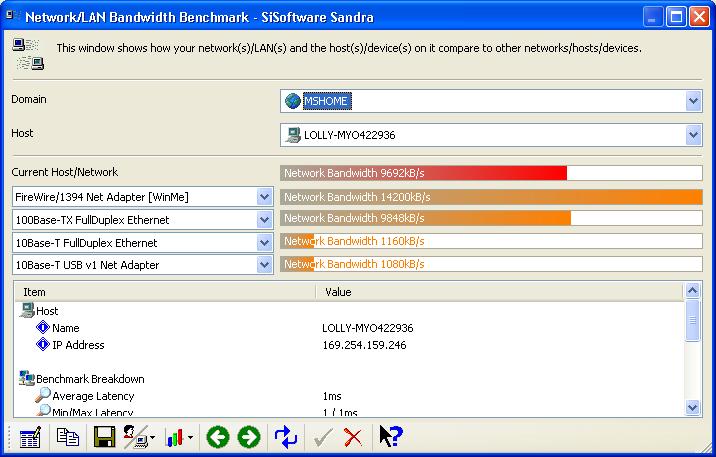Click the list vertical scrollbar thumb
The width and height of the screenshot is (716, 457).
click(x=692, y=320)
